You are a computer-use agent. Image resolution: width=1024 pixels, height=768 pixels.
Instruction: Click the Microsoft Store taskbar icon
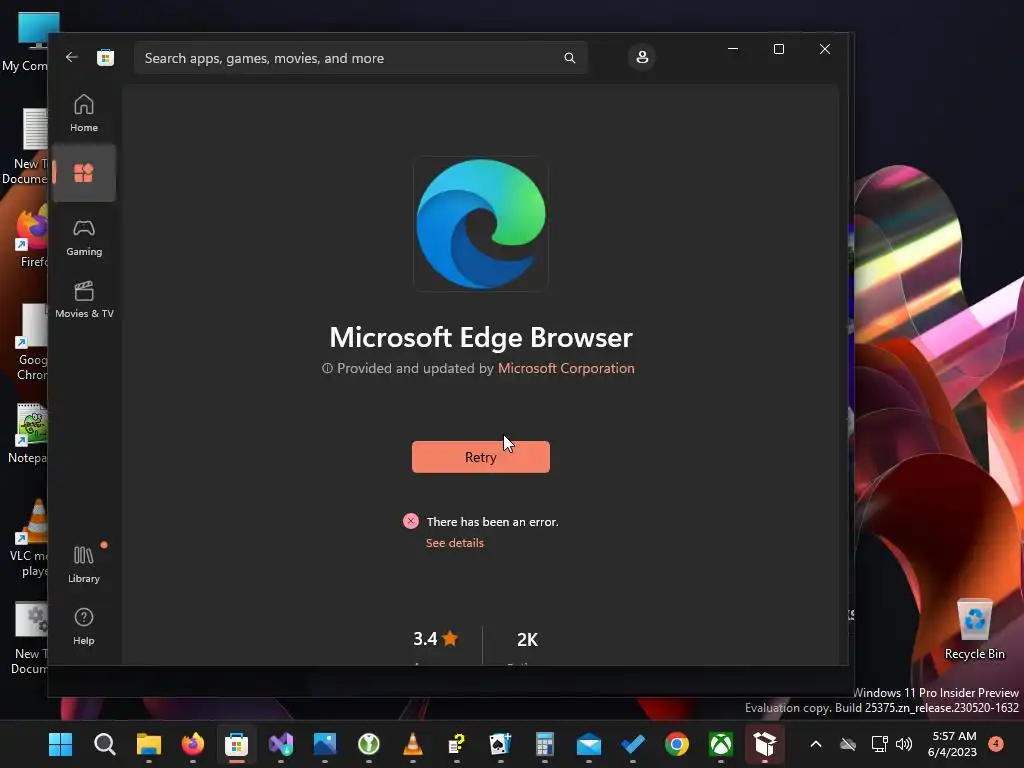[236, 744]
